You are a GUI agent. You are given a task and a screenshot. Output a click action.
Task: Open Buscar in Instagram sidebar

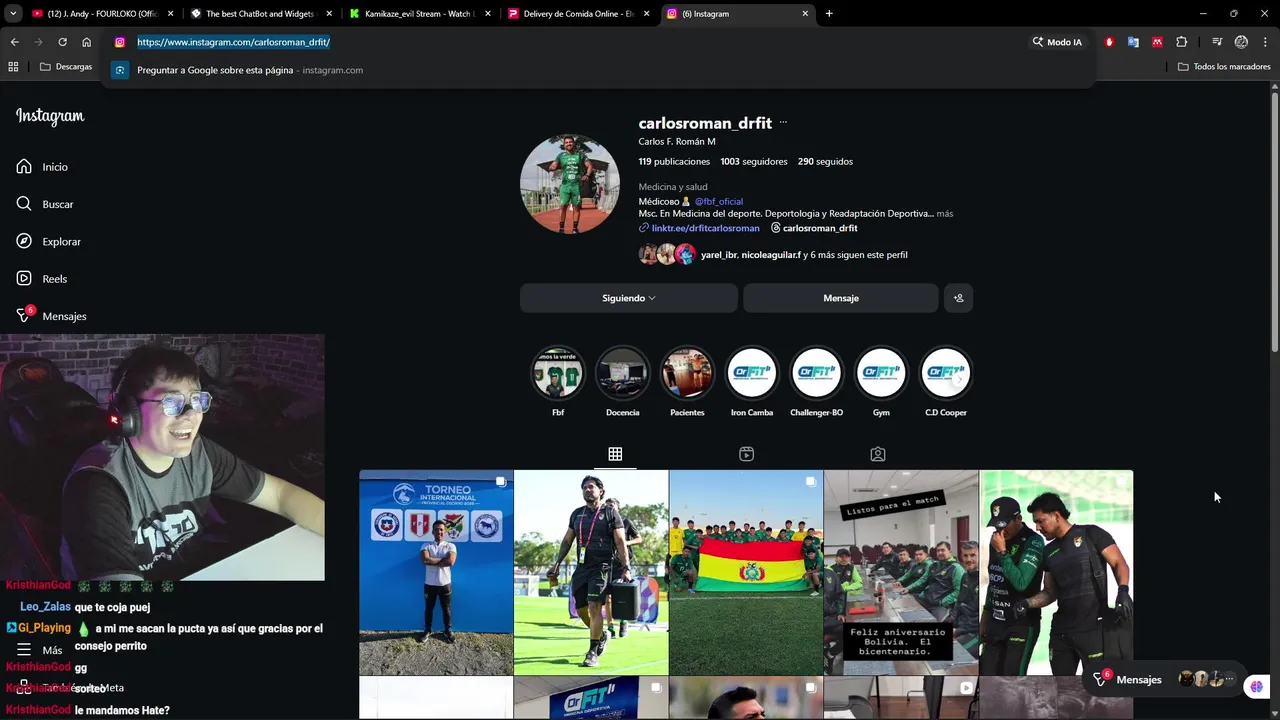coord(45,204)
